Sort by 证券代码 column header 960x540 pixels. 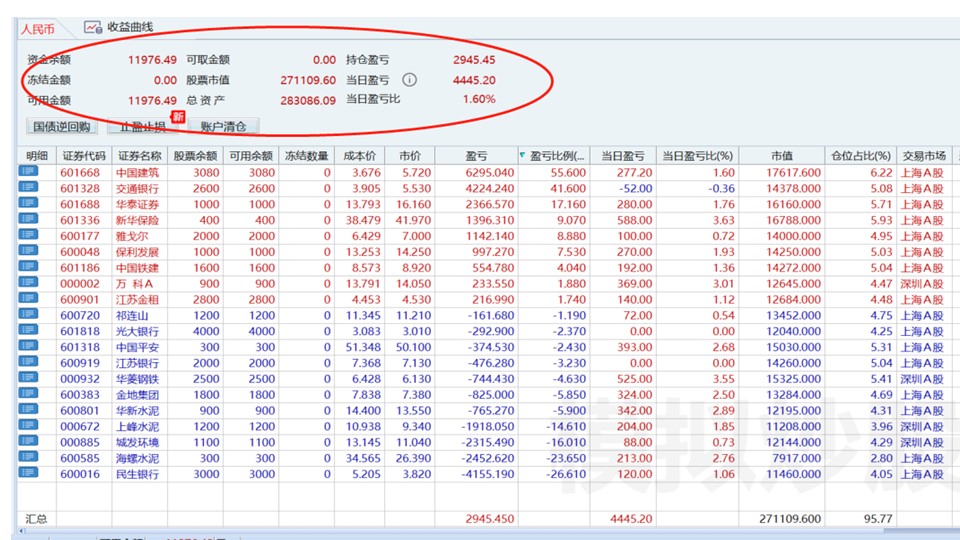pyautogui.click(x=84, y=156)
